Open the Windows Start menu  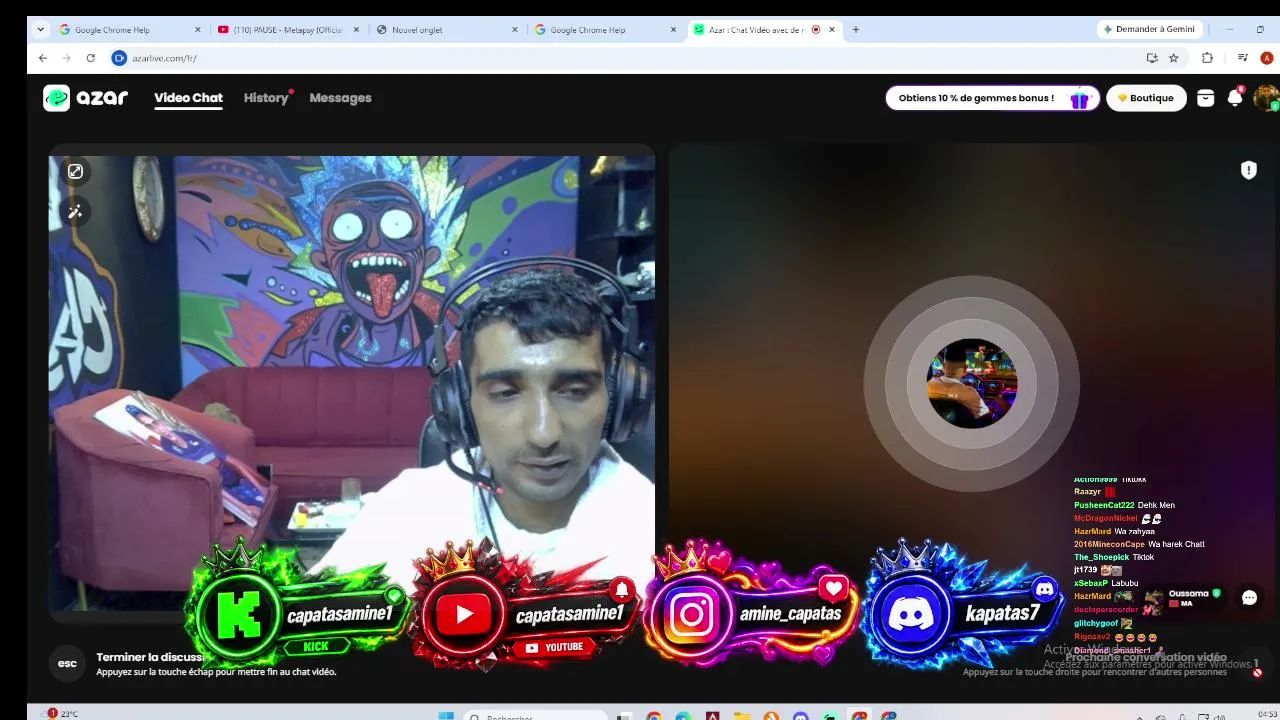[x=446, y=715]
